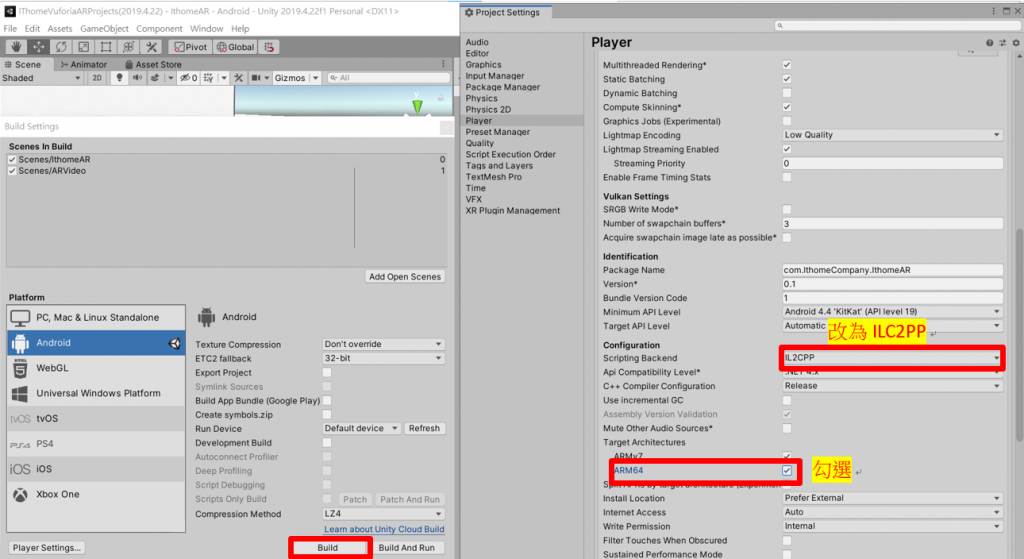The image size is (1024, 559).
Task: Enable Export Project checkbox
Action: pyautogui.click(x=327, y=372)
